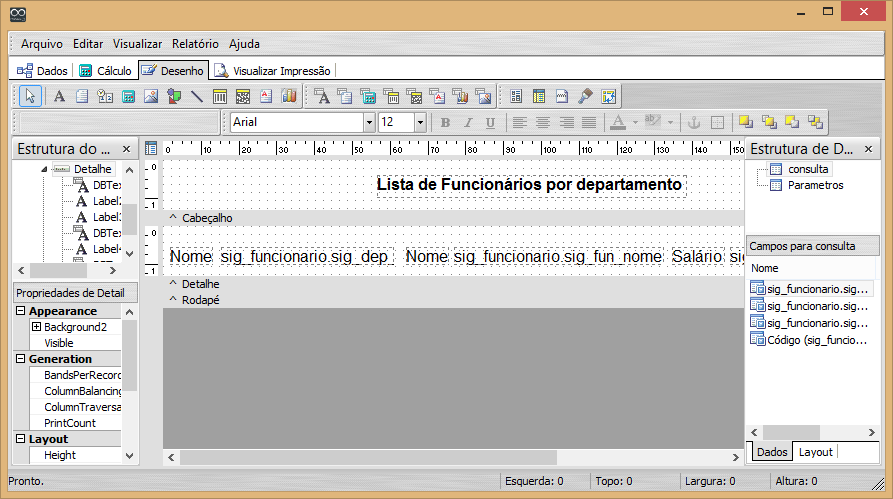Toggle Underline text formatting
893x499 pixels.
coord(490,122)
